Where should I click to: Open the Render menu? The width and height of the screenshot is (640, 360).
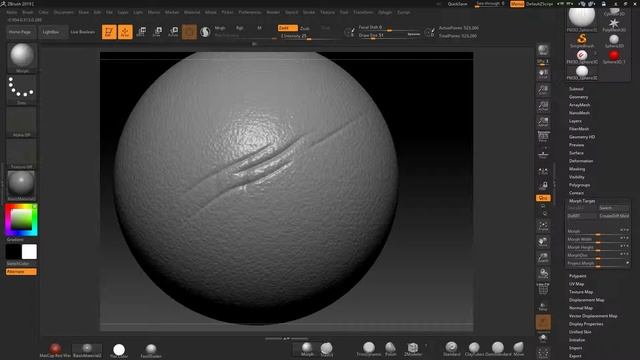[273, 12]
